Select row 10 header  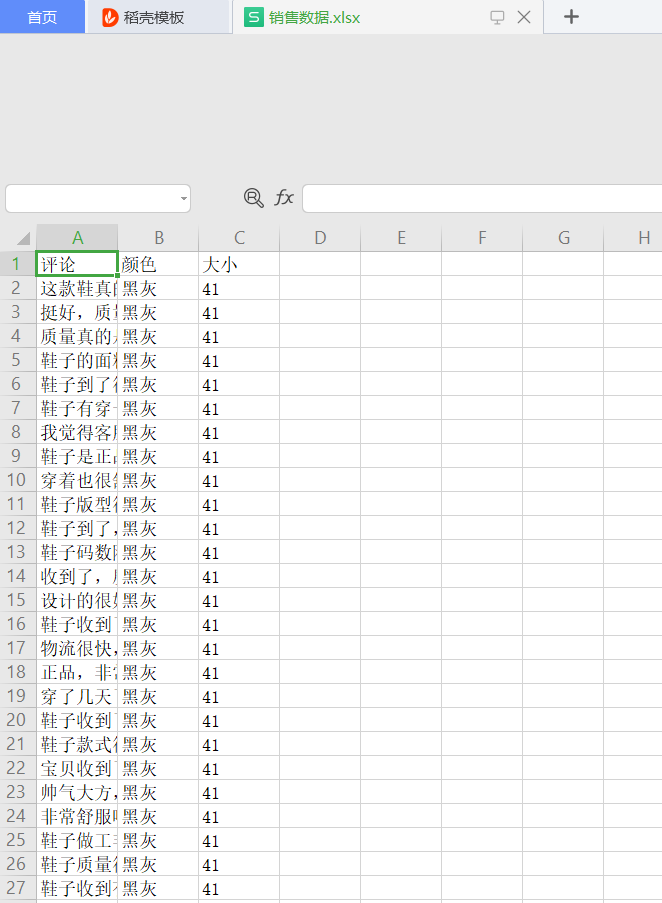coord(17,480)
